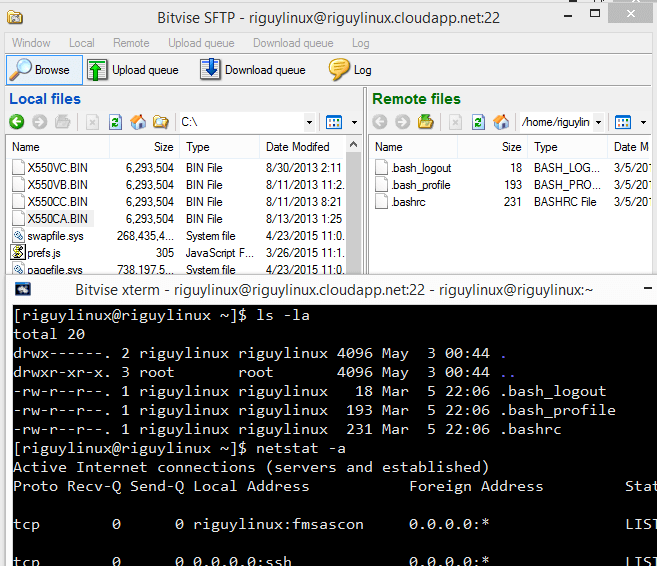Expand the remote /home path dropdown
The width and height of the screenshot is (657, 566).
tap(598, 122)
